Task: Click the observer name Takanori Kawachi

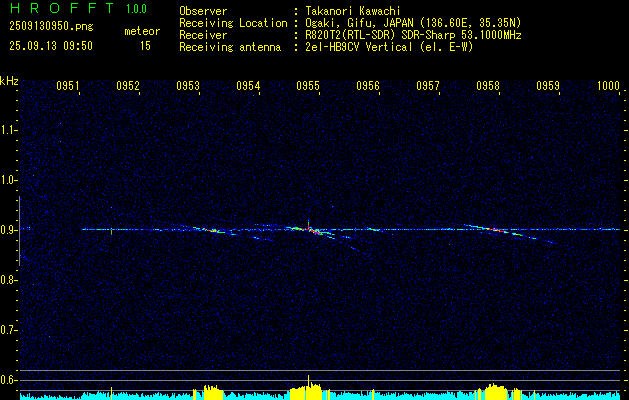Action: point(352,11)
